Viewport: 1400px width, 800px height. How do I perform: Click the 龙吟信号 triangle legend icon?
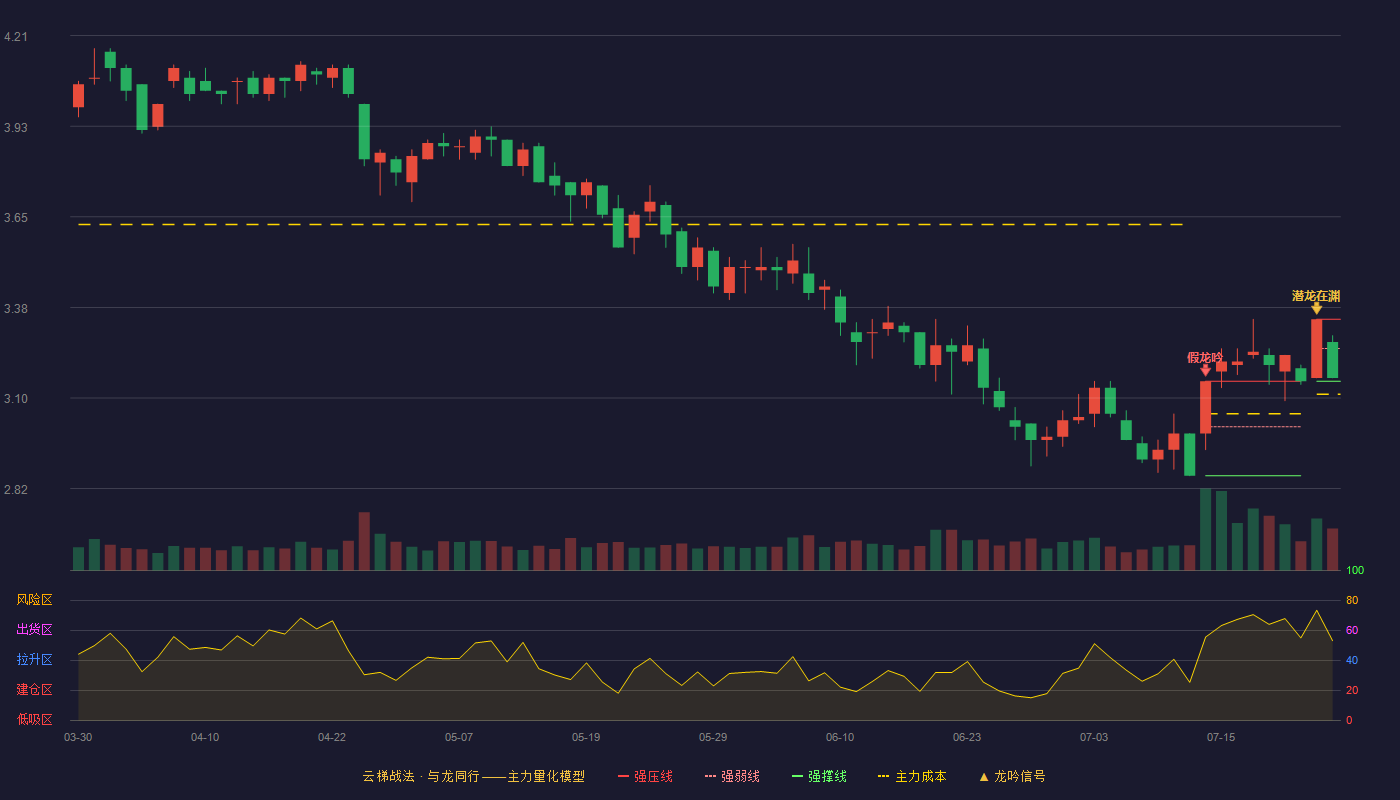984,776
